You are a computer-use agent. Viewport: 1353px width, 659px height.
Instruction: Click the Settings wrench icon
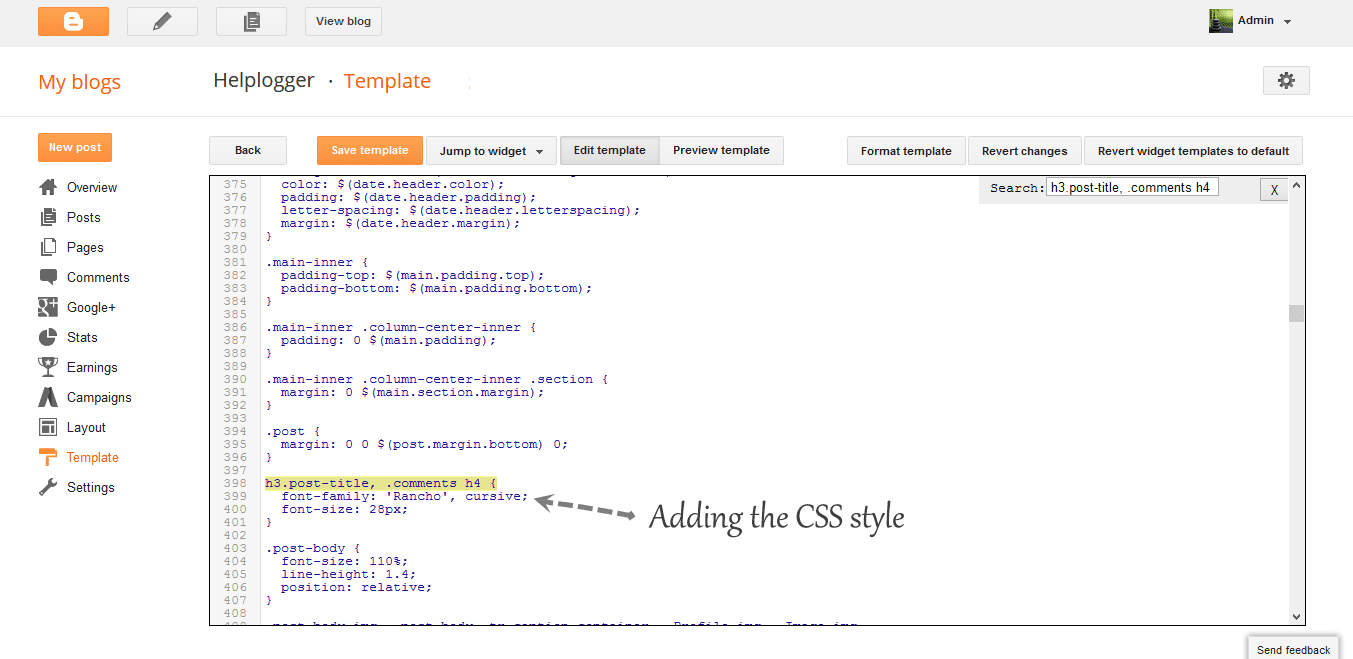(x=48, y=487)
